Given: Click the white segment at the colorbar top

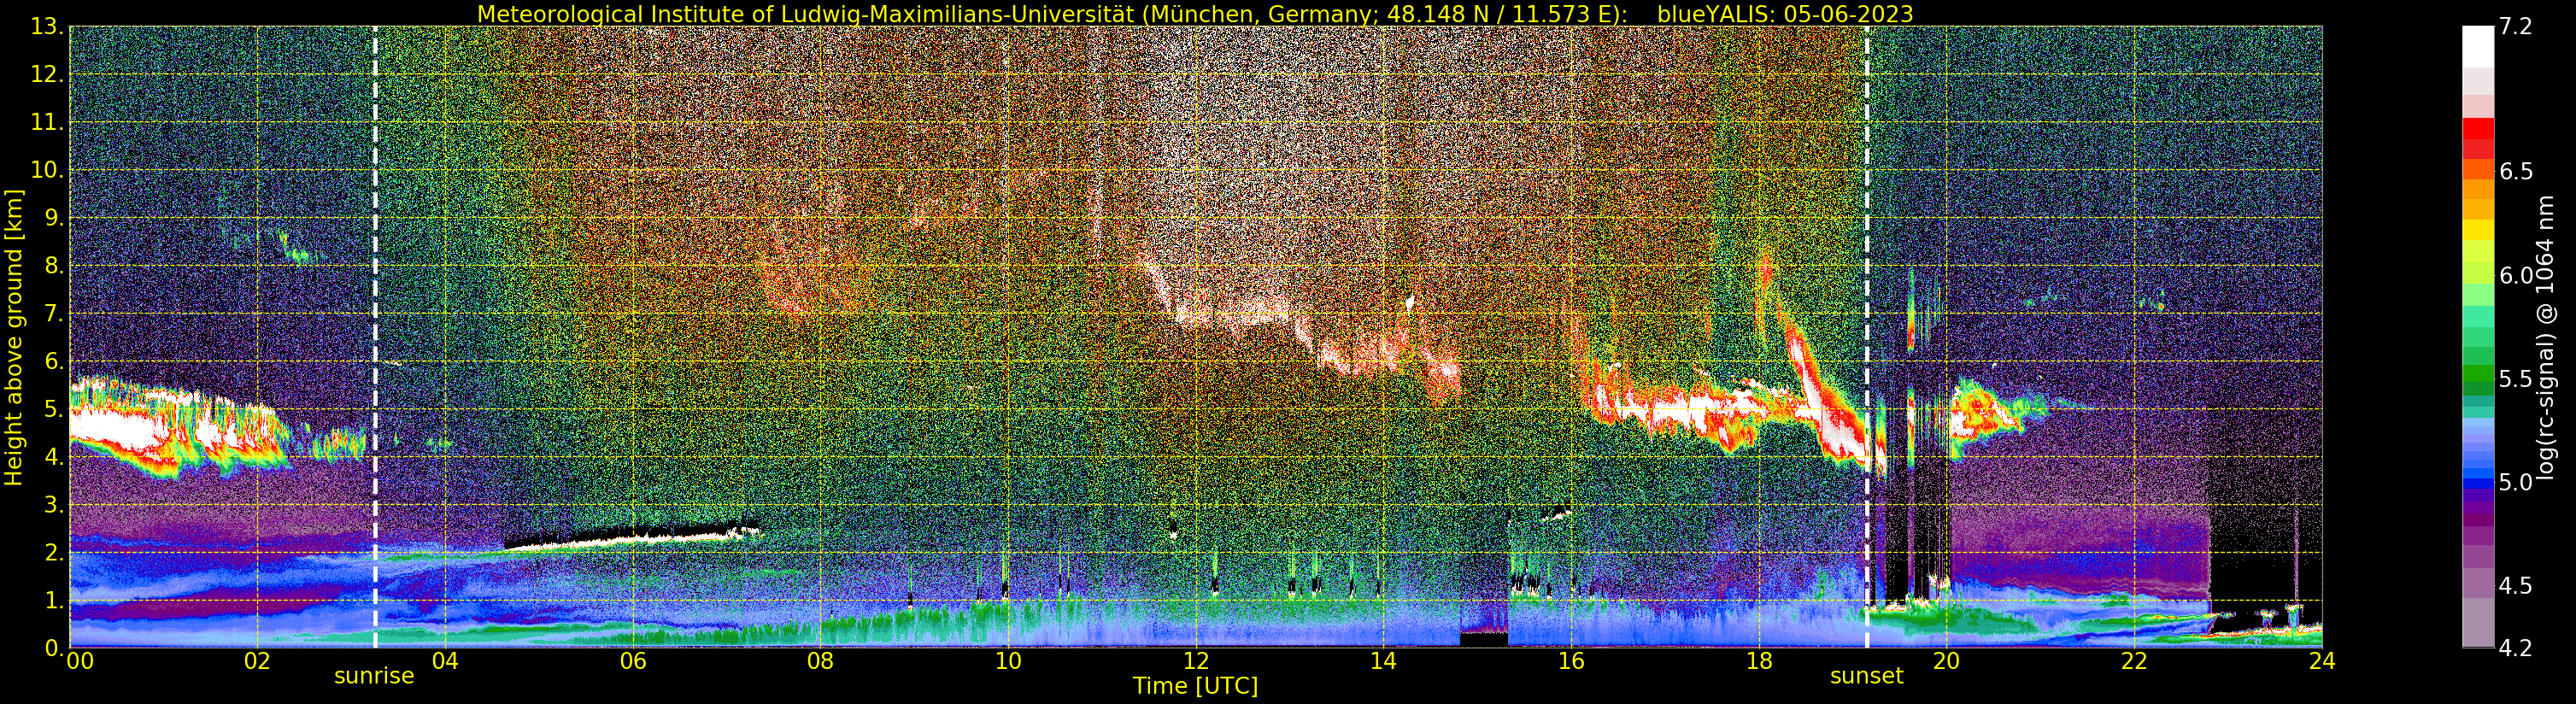Looking at the screenshot, I should (x=2478, y=47).
